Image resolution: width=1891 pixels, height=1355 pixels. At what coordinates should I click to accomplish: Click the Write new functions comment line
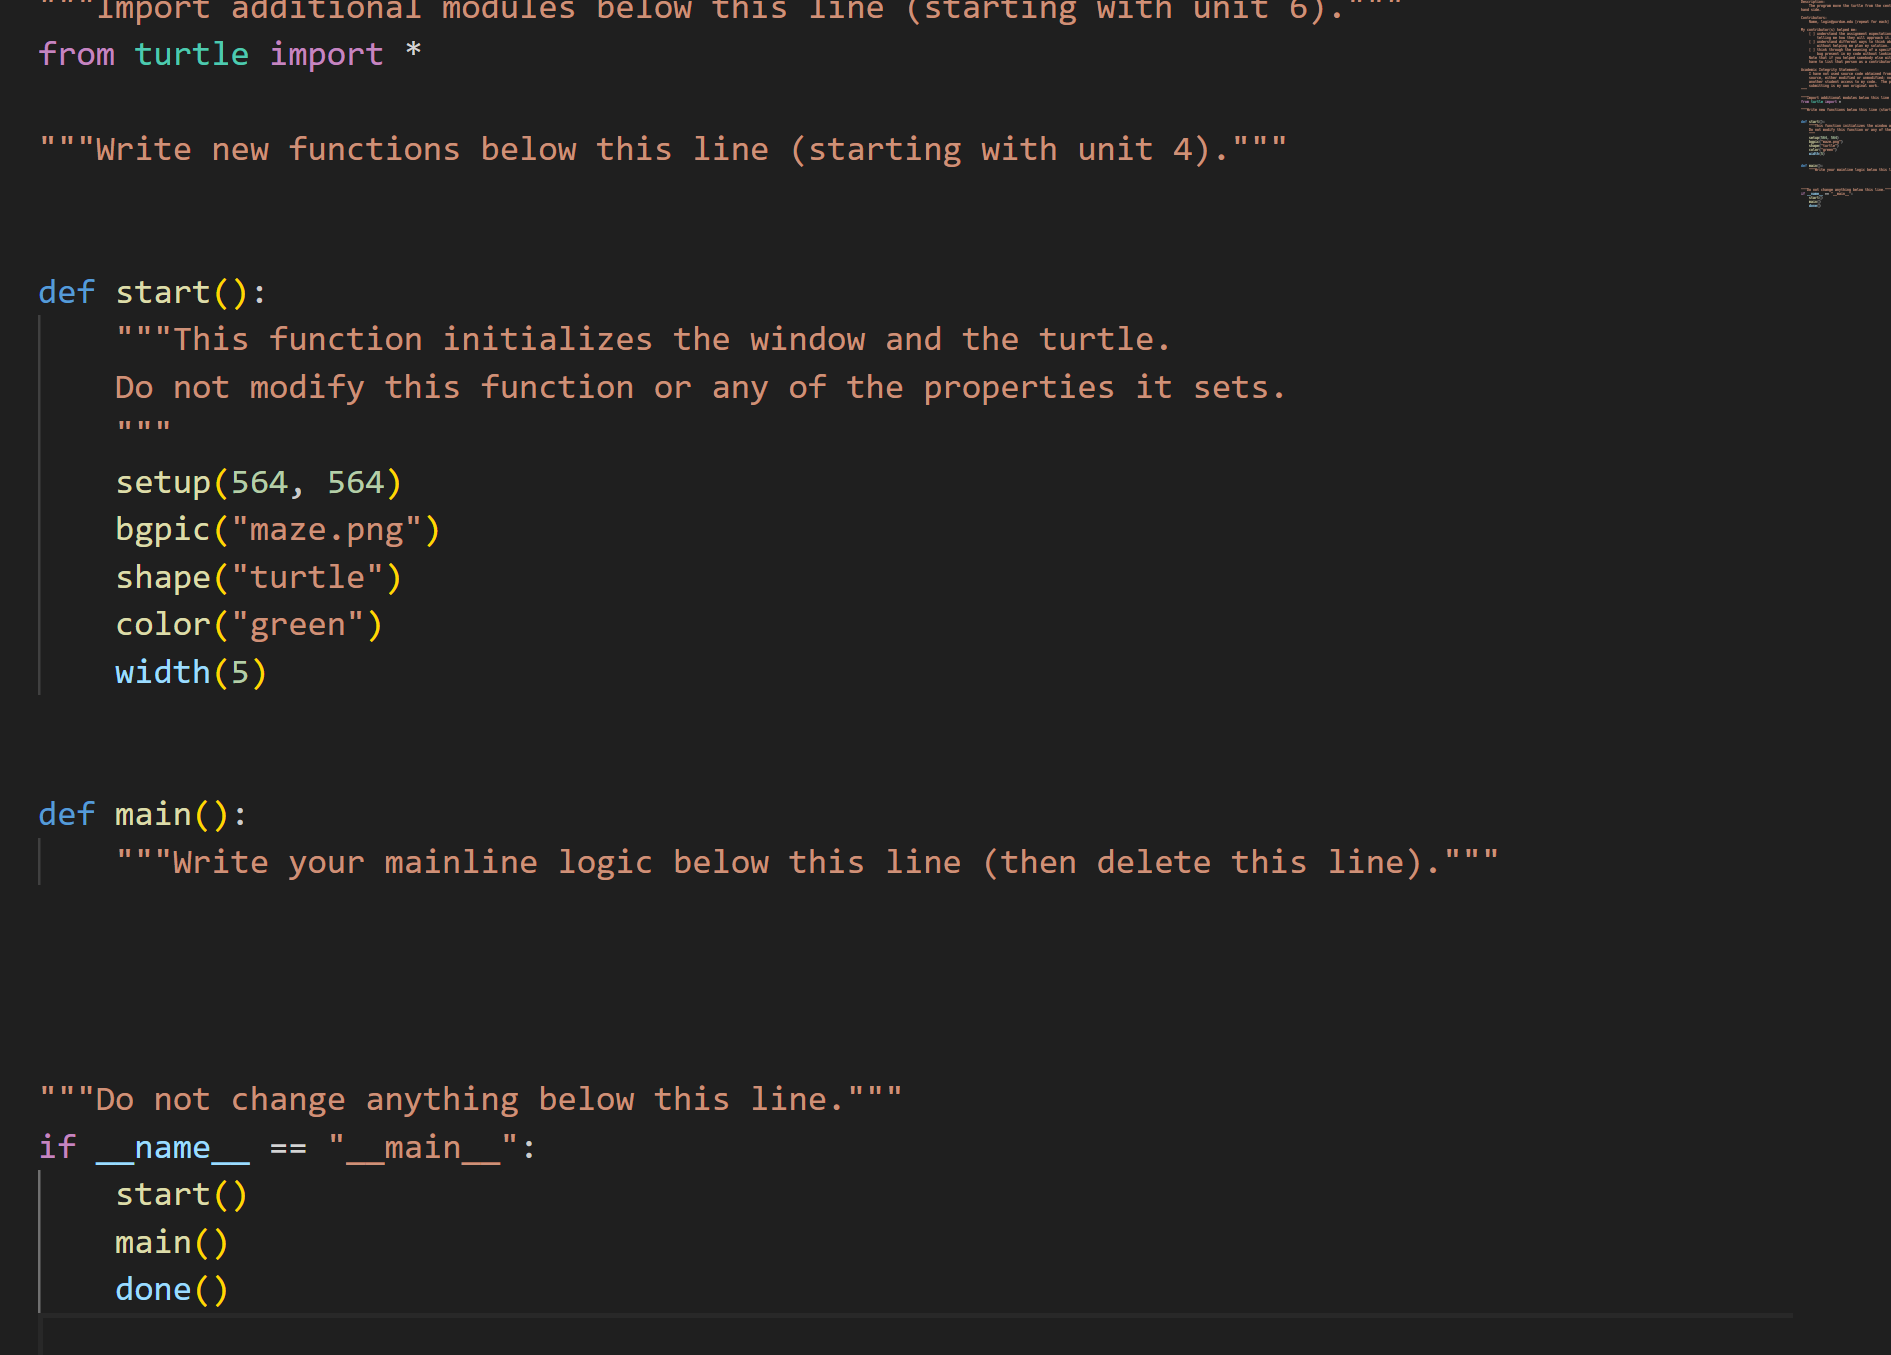660,148
